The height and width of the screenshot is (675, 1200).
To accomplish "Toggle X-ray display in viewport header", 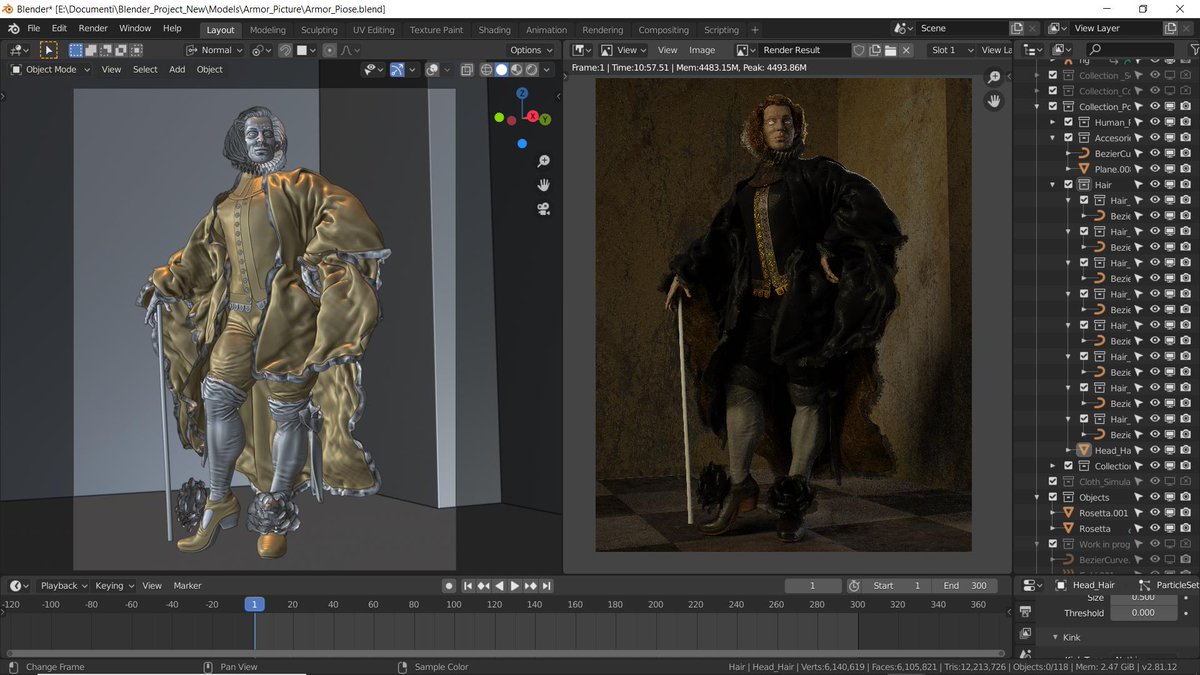I will tap(467, 70).
